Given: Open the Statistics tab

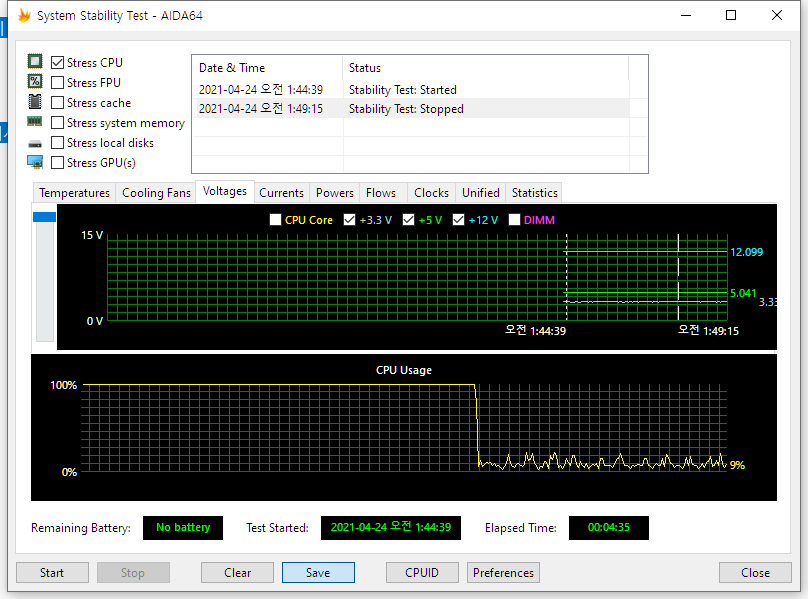Looking at the screenshot, I should point(534,193).
